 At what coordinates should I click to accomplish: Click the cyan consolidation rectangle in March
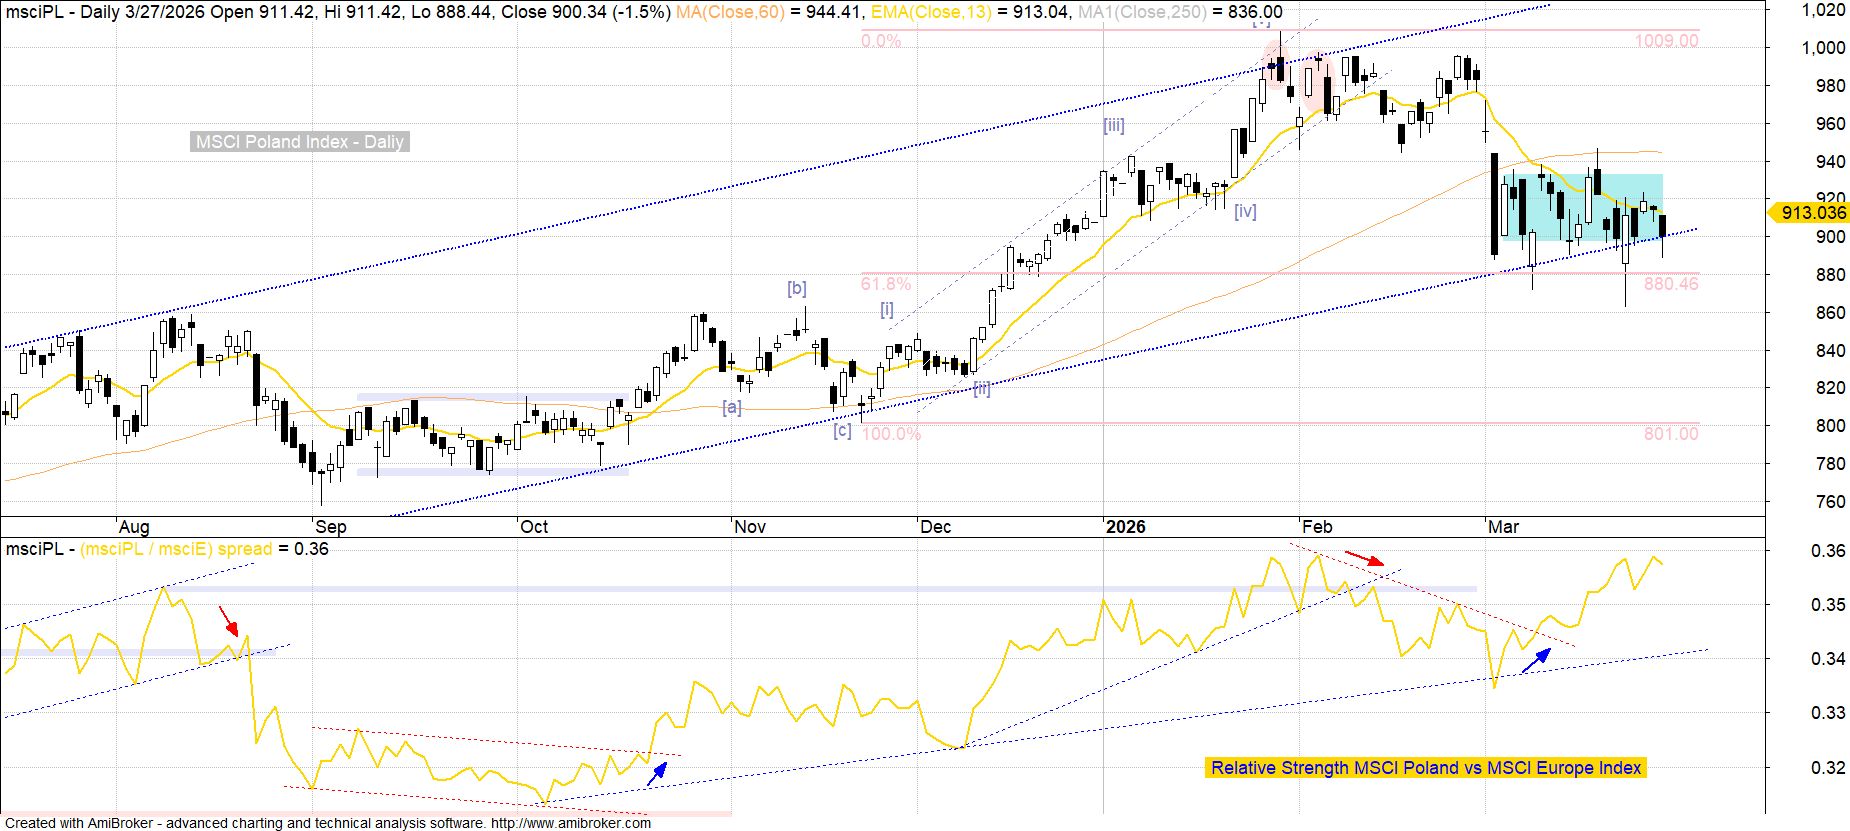1580,207
